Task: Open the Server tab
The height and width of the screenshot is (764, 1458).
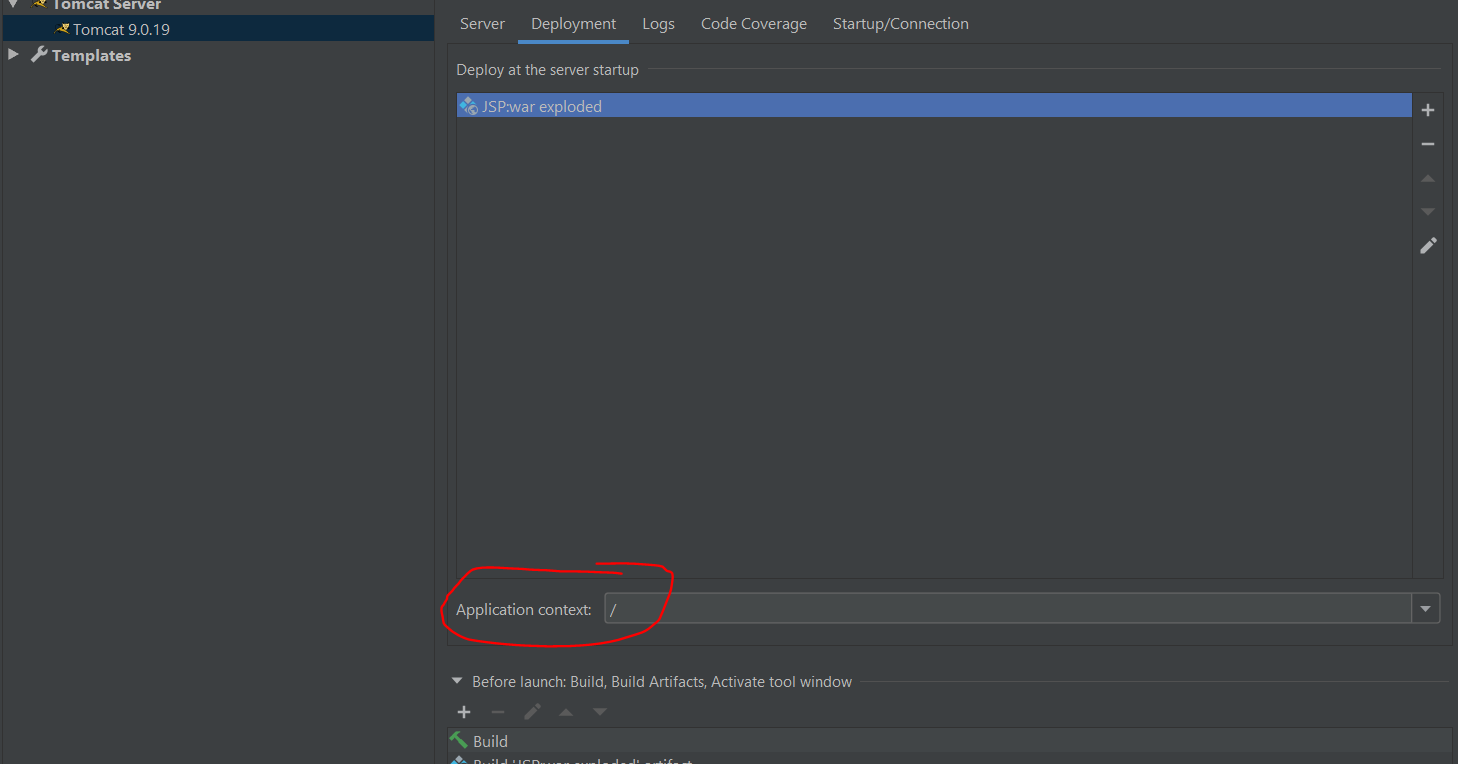Action: pos(482,24)
